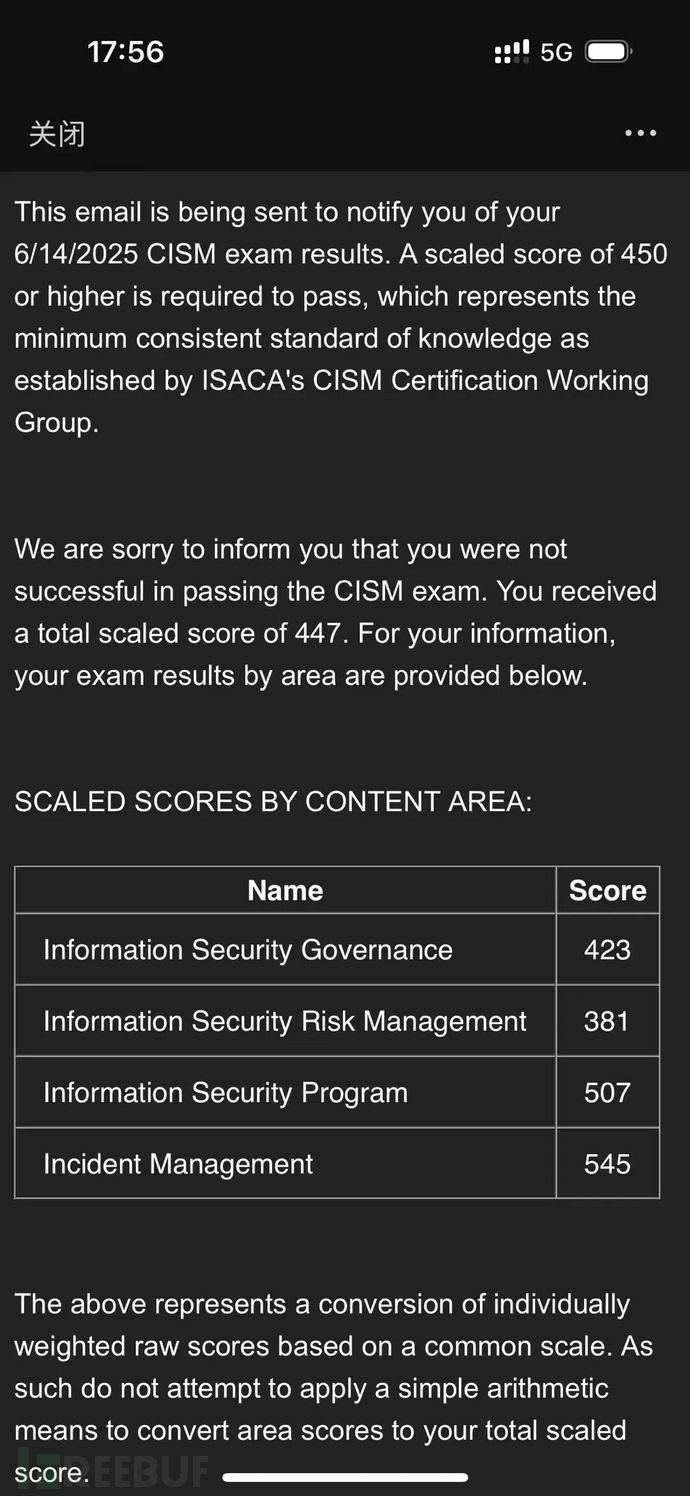Image resolution: width=690 pixels, height=1496 pixels.
Task: Select the Incident Management row
Action: click(178, 1164)
